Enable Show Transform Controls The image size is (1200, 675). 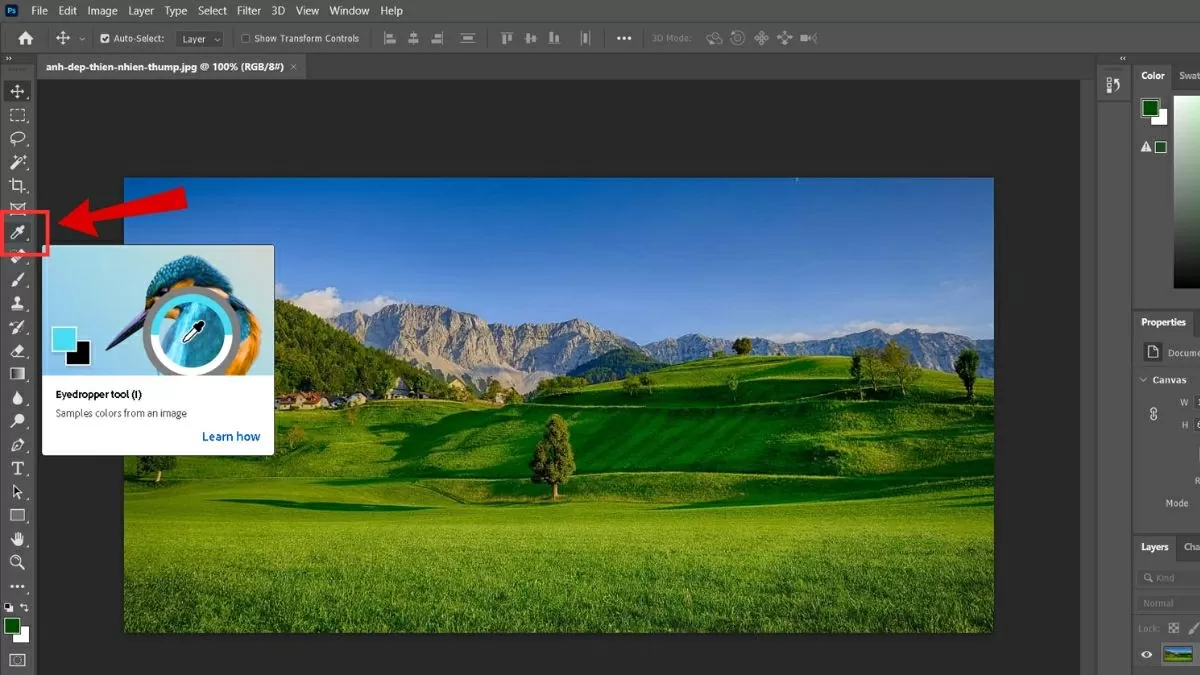245,38
